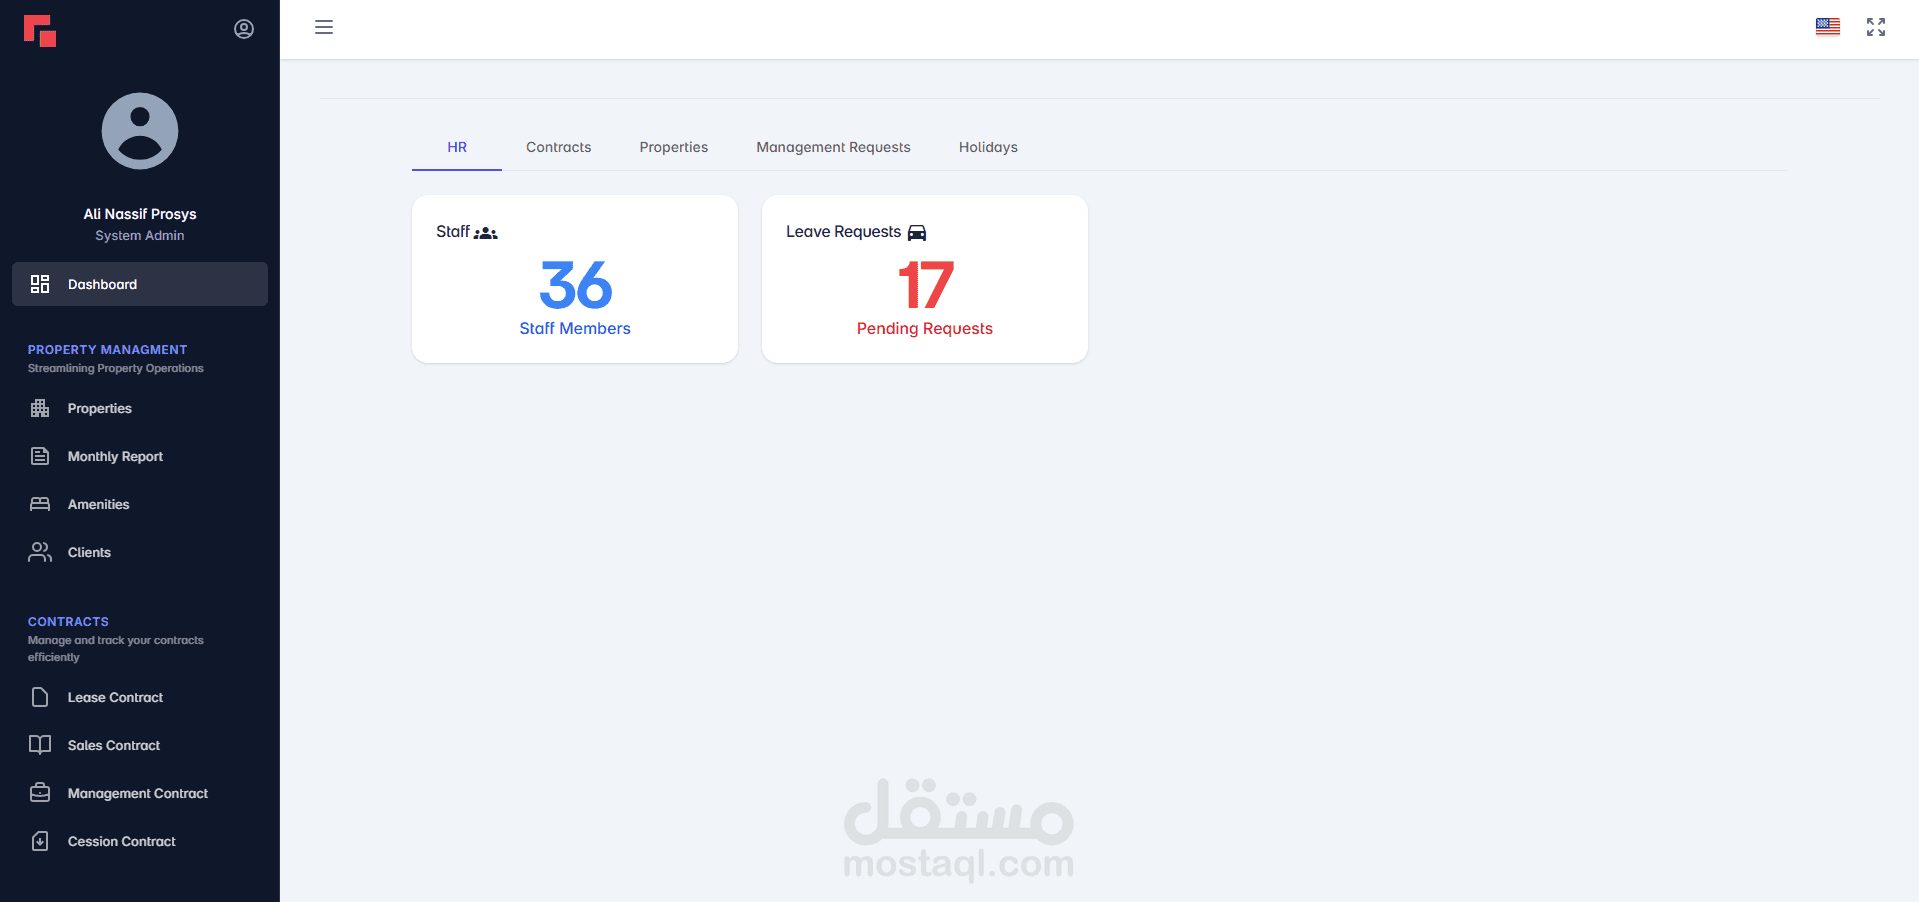This screenshot has height=902, width=1919.
Task: Select the Properties icon in the sidebar
Action: (x=39, y=408)
